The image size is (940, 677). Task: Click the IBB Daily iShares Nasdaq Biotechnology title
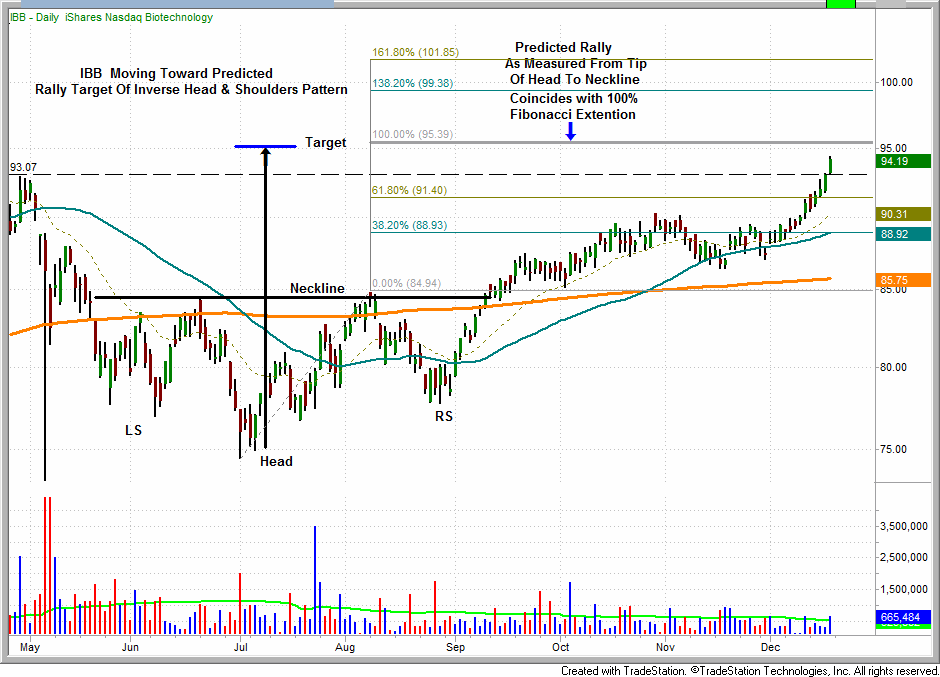112,17
